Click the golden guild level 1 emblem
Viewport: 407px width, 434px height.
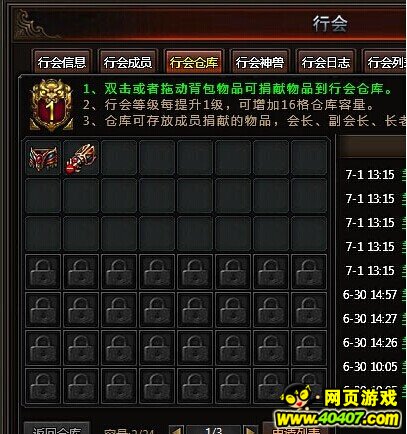coord(51,104)
